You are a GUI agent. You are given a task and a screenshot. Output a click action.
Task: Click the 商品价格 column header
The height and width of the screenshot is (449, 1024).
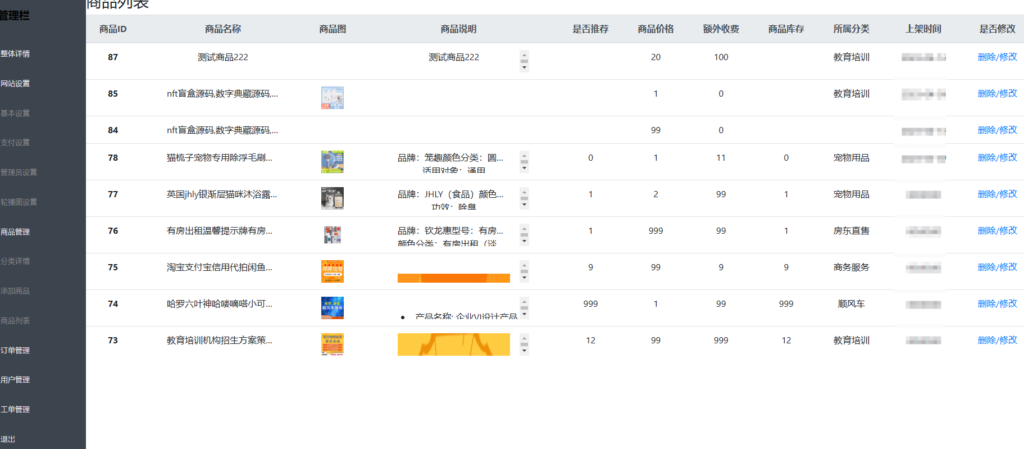pos(656,29)
